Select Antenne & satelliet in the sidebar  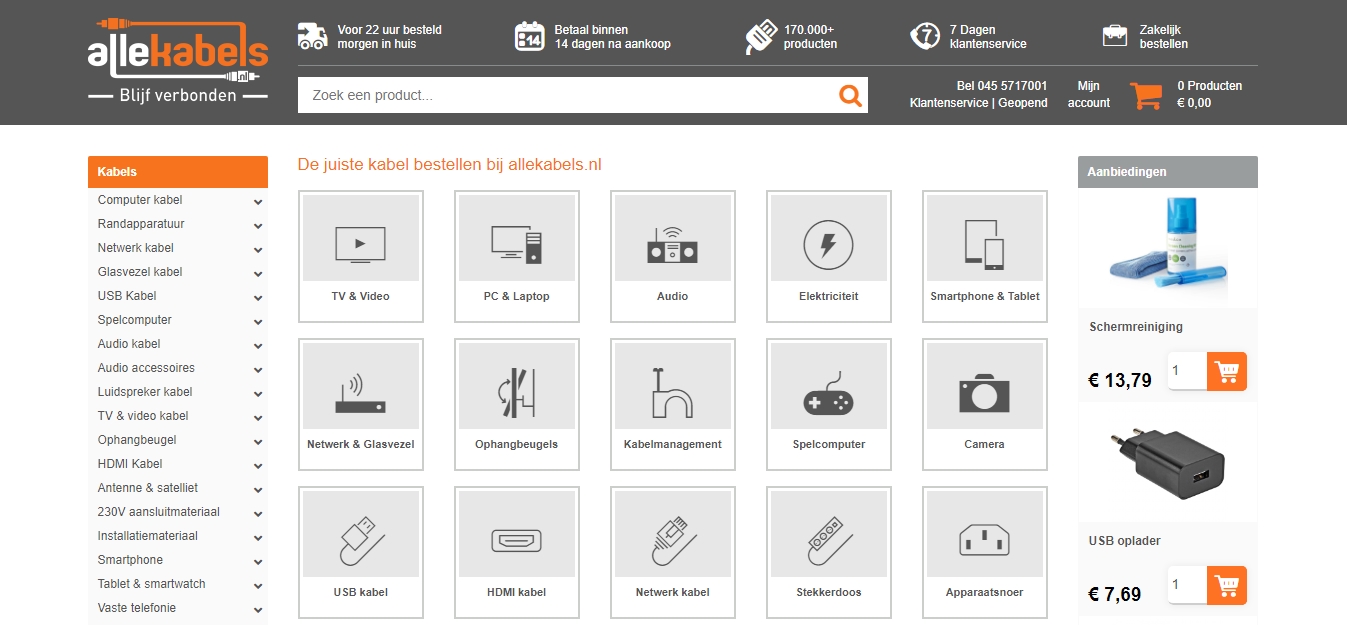tap(148, 488)
